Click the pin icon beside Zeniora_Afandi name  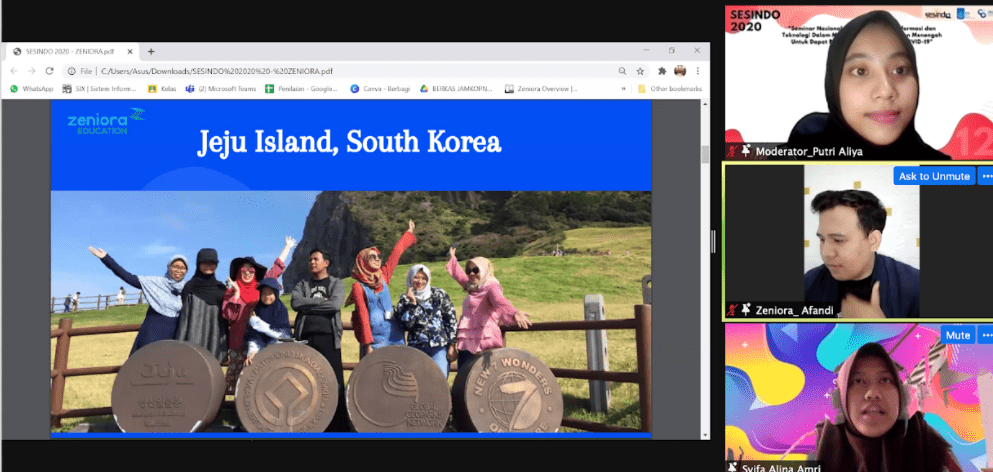tap(745, 310)
